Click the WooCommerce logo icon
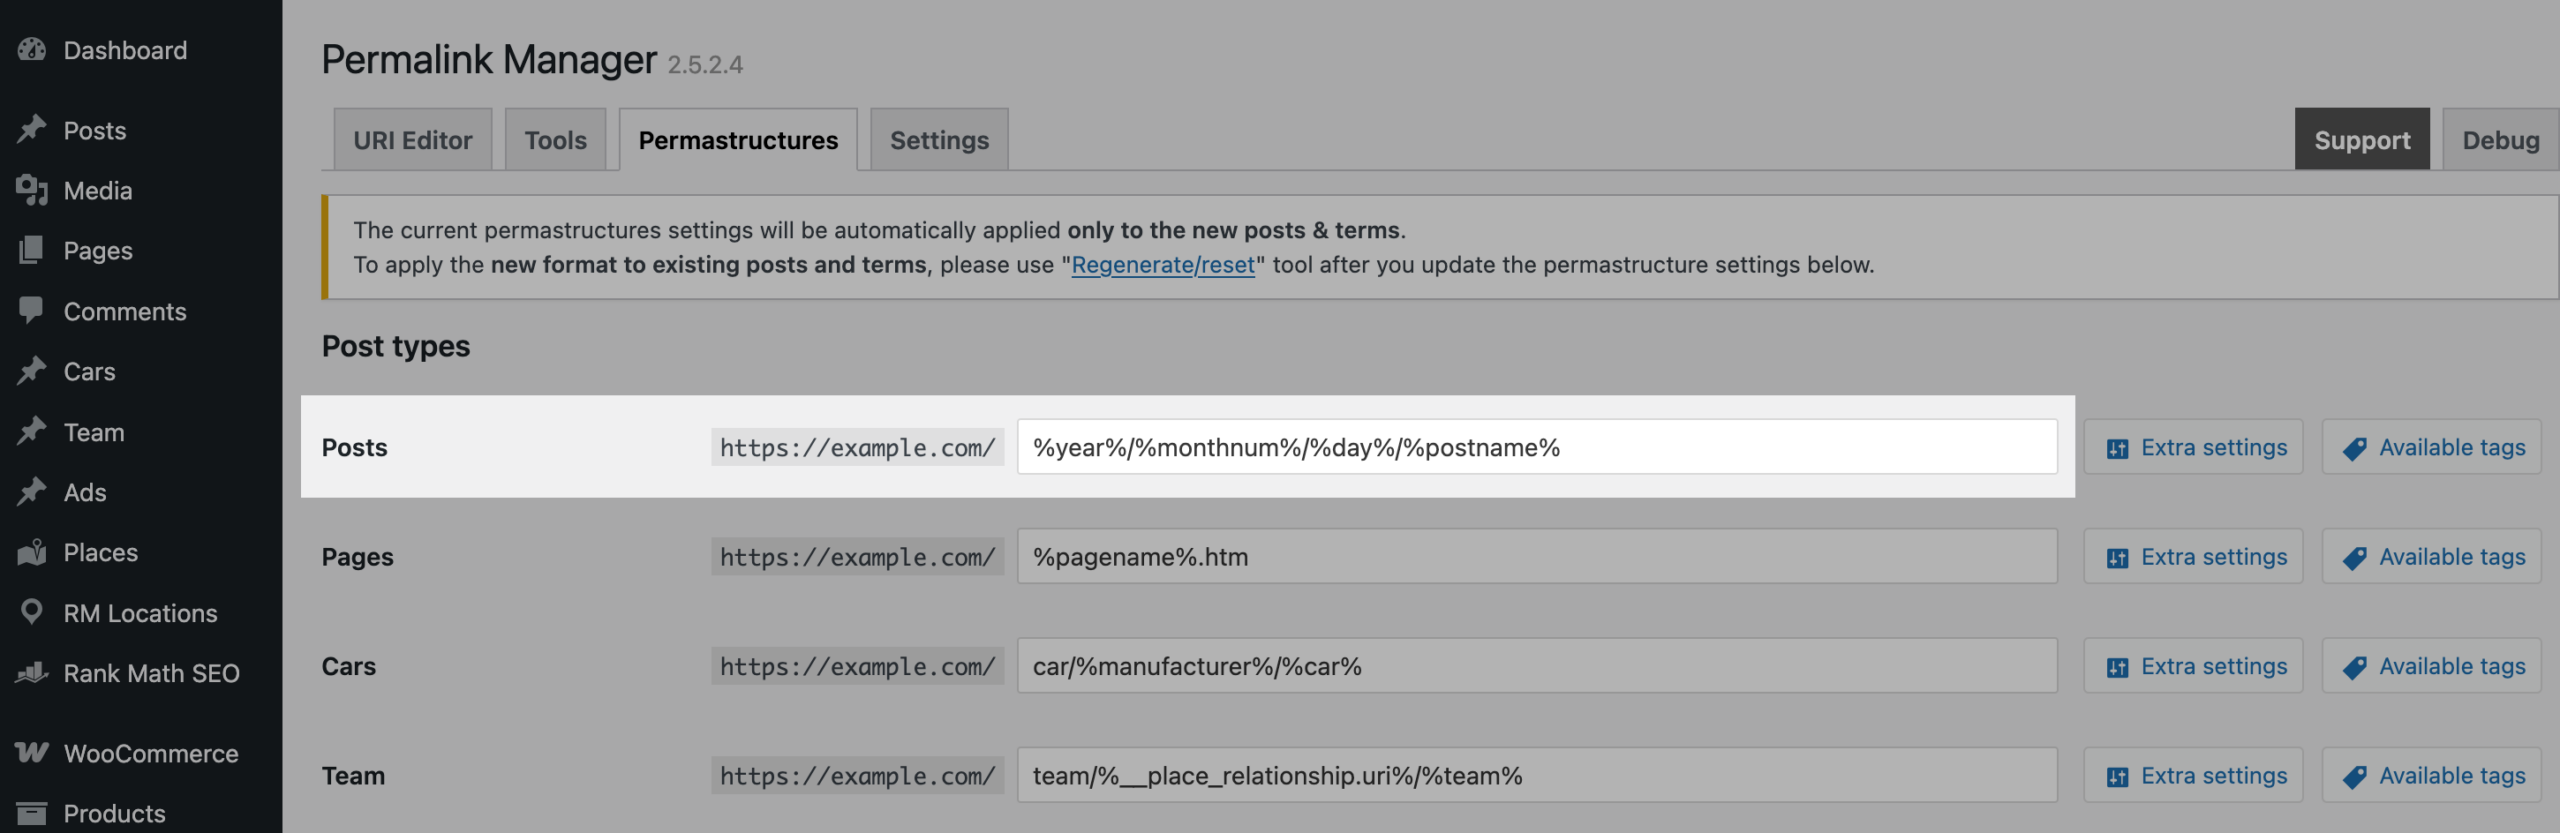Viewport: 2560px width, 833px height. pos(32,753)
